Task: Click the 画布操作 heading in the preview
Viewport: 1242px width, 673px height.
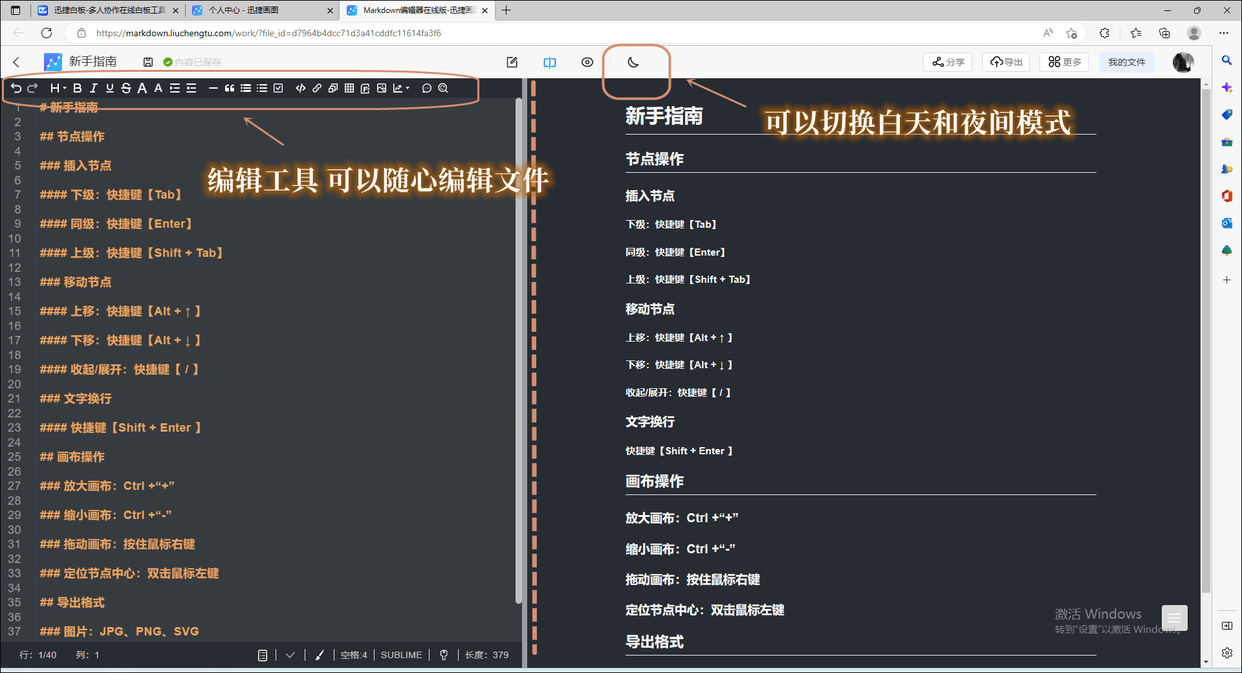Action: [655, 481]
